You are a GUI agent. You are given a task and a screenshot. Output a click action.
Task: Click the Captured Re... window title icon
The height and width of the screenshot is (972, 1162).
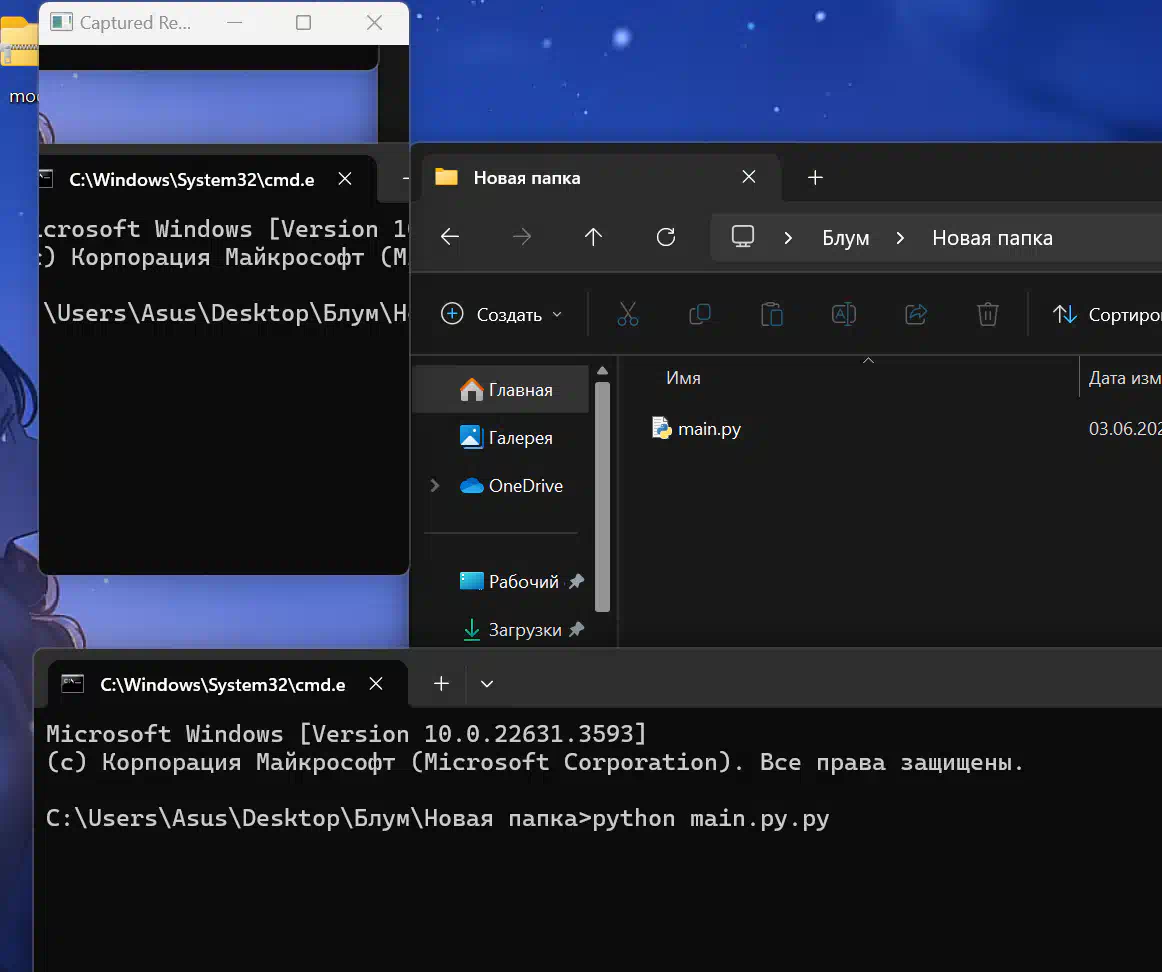(62, 22)
